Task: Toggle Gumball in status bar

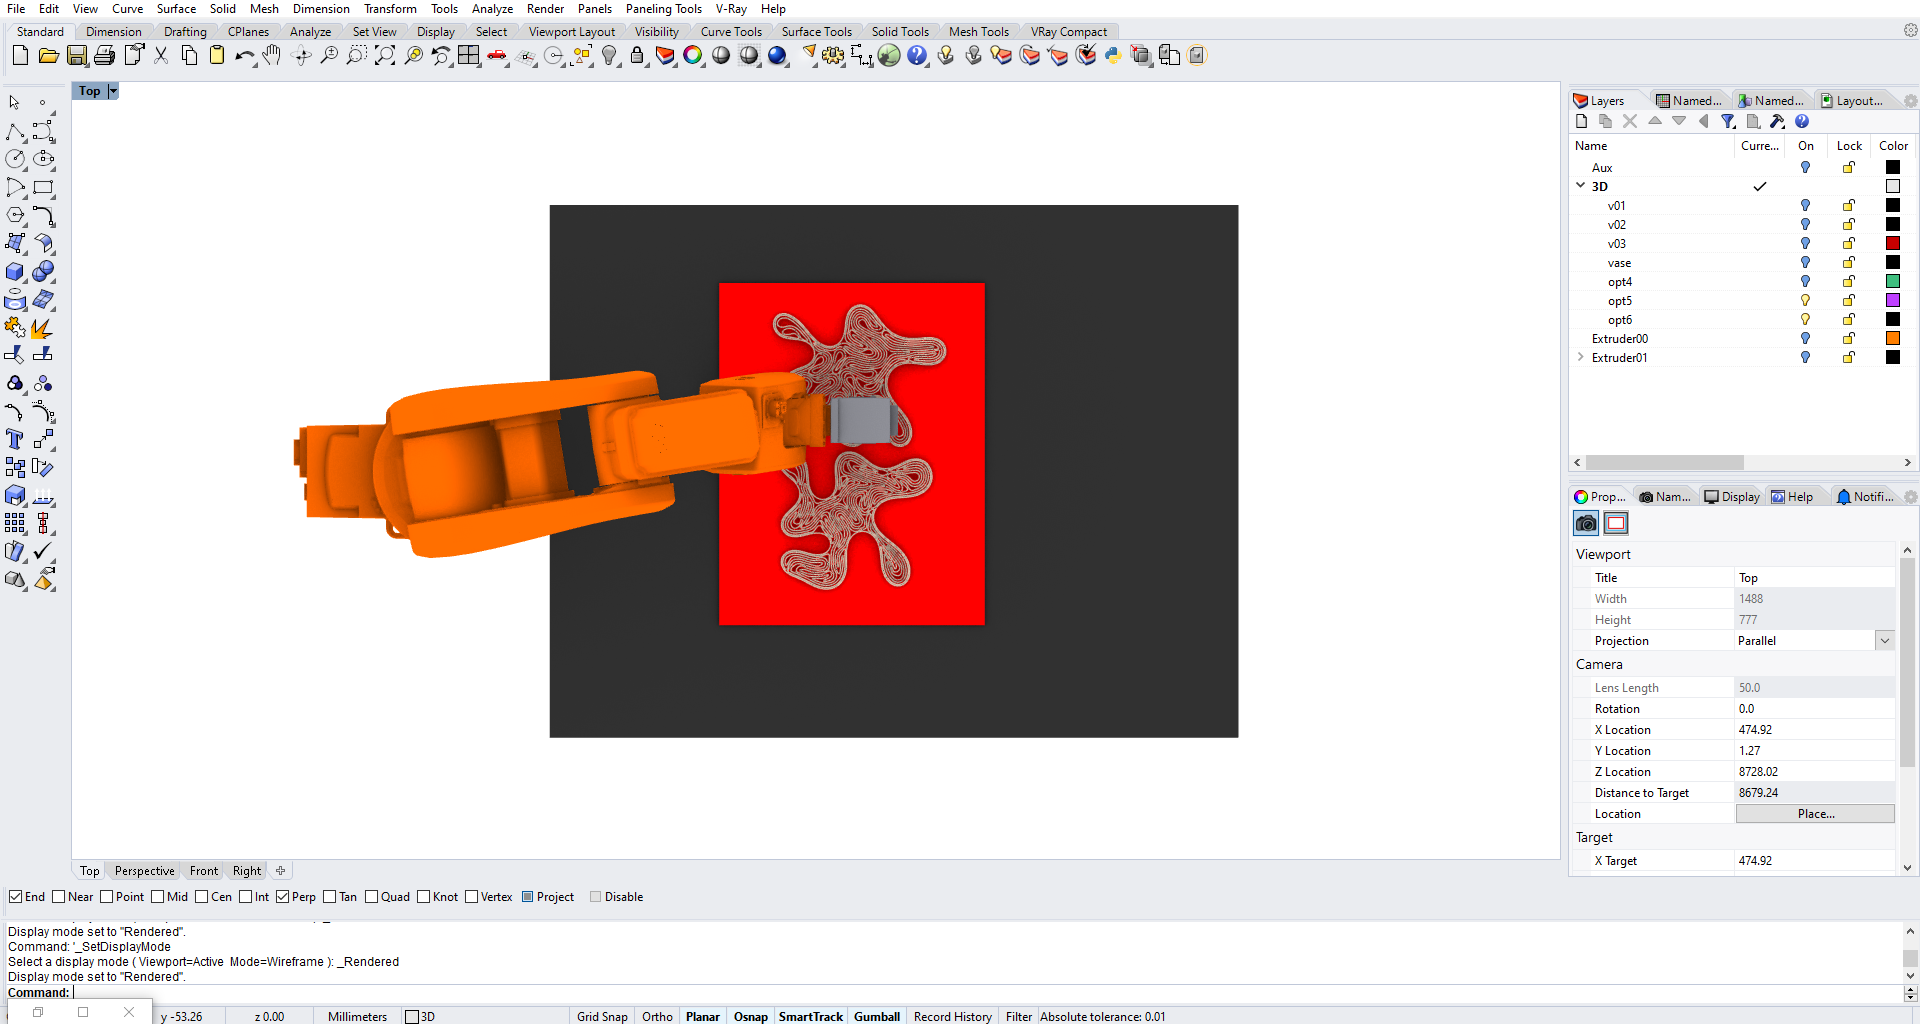Action: pyautogui.click(x=877, y=1016)
